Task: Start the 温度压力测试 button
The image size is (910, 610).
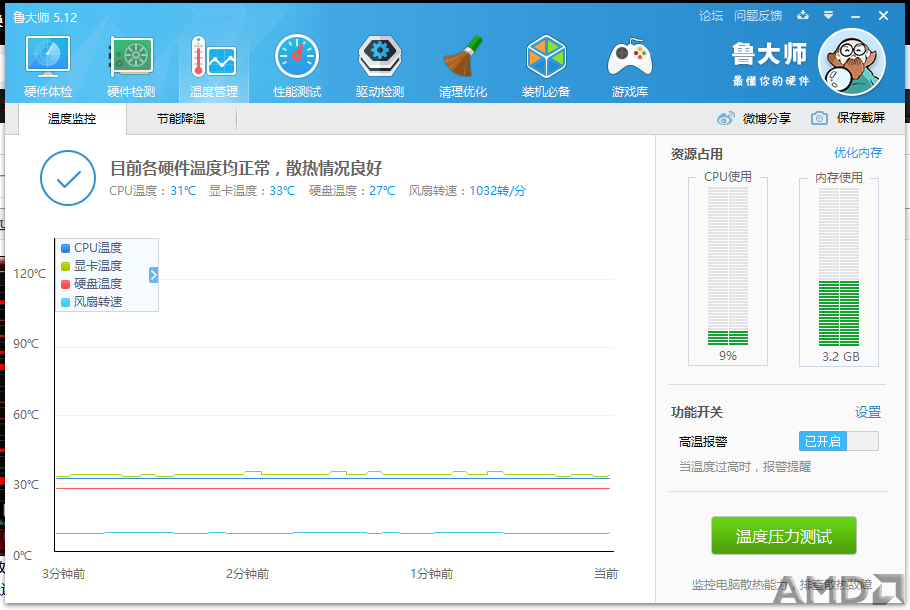Action: tap(784, 536)
